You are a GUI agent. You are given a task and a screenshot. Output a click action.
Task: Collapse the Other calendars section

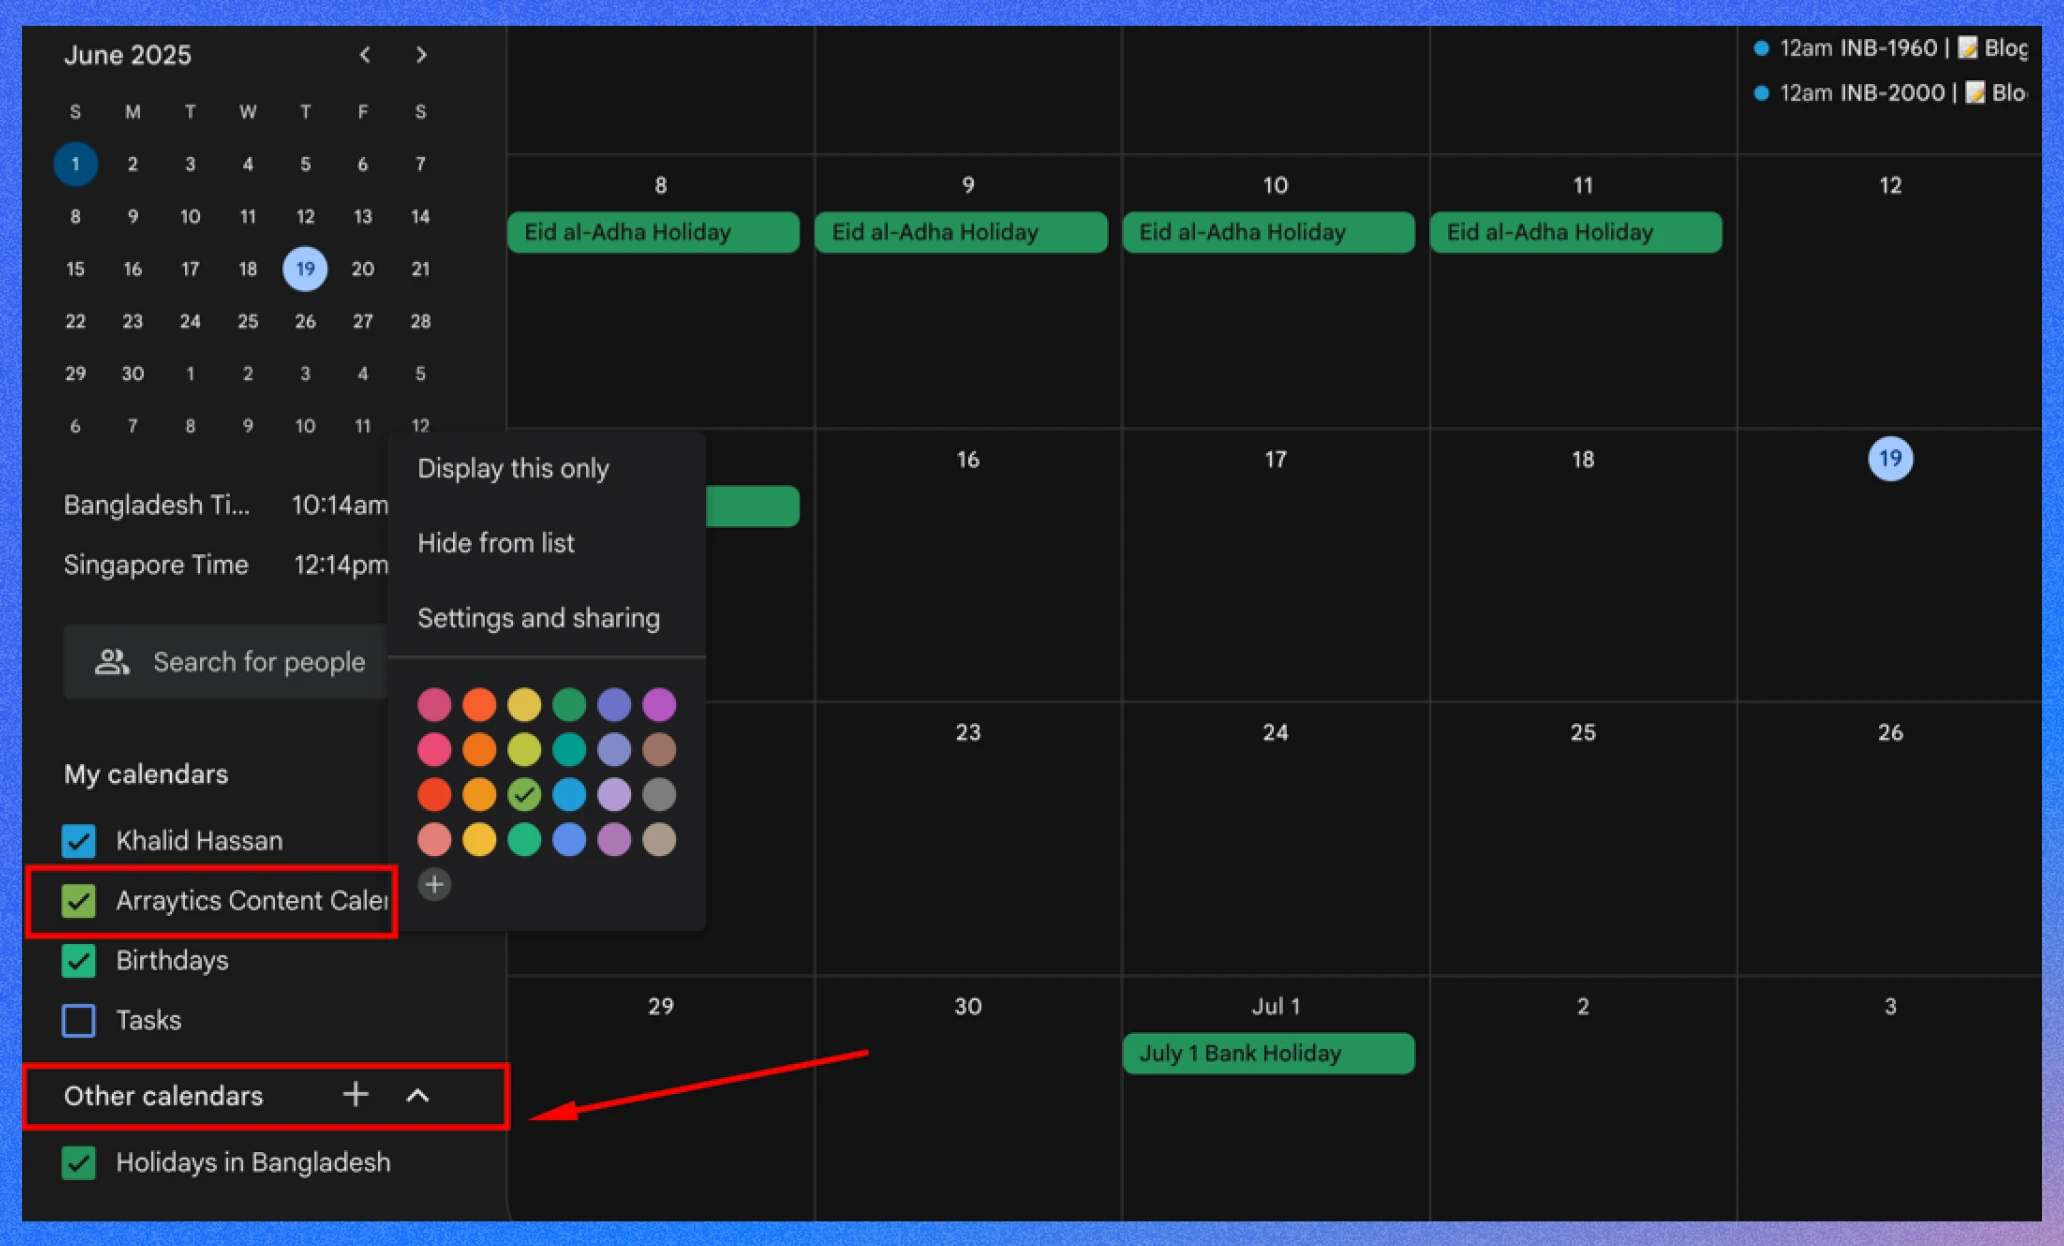click(x=418, y=1095)
